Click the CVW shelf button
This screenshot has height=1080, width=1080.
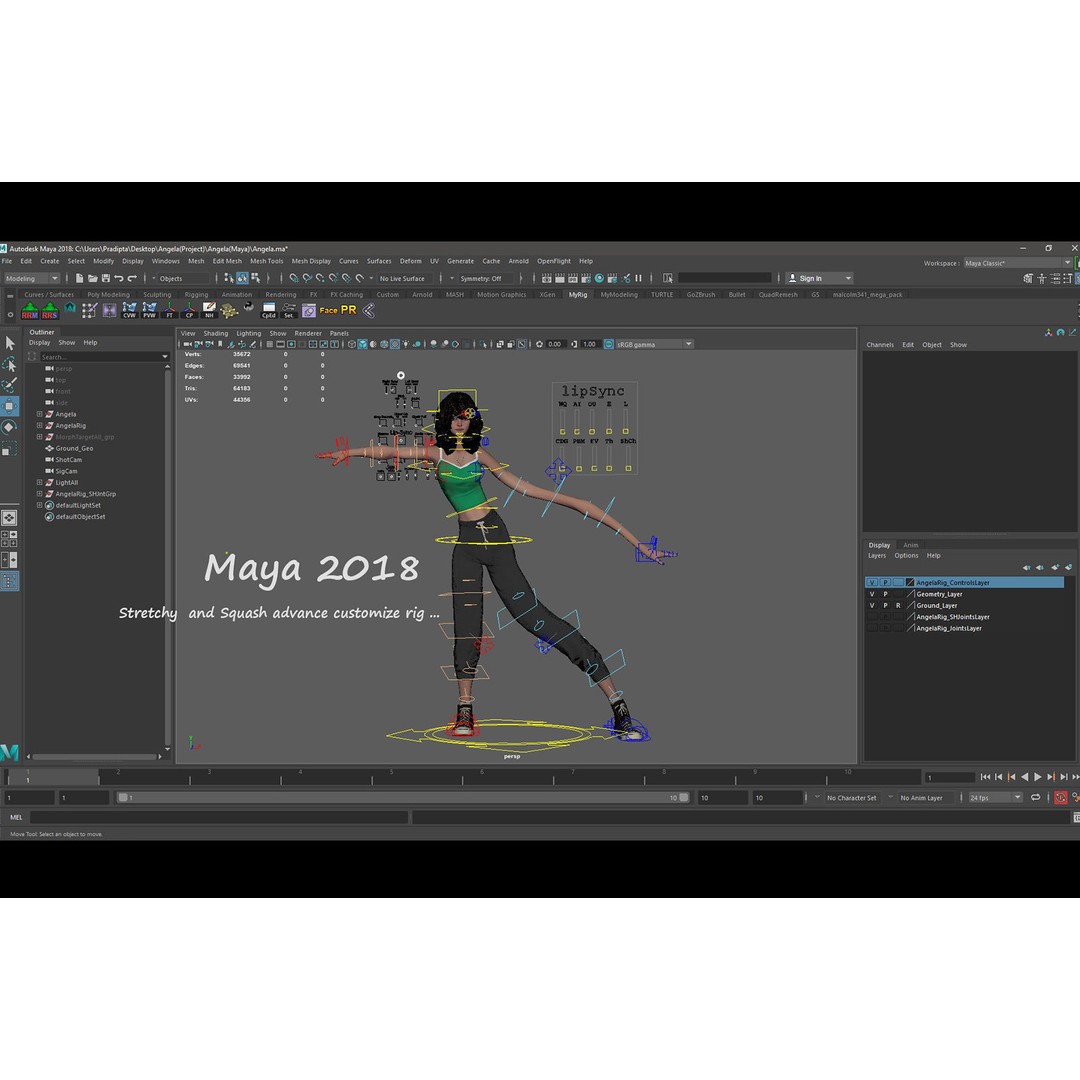coord(129,311)
